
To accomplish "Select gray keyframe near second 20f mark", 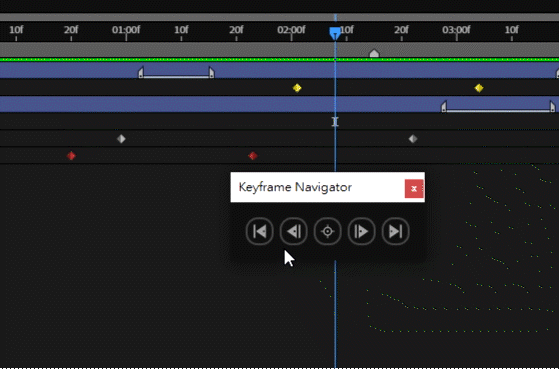I will coord(413,139).
